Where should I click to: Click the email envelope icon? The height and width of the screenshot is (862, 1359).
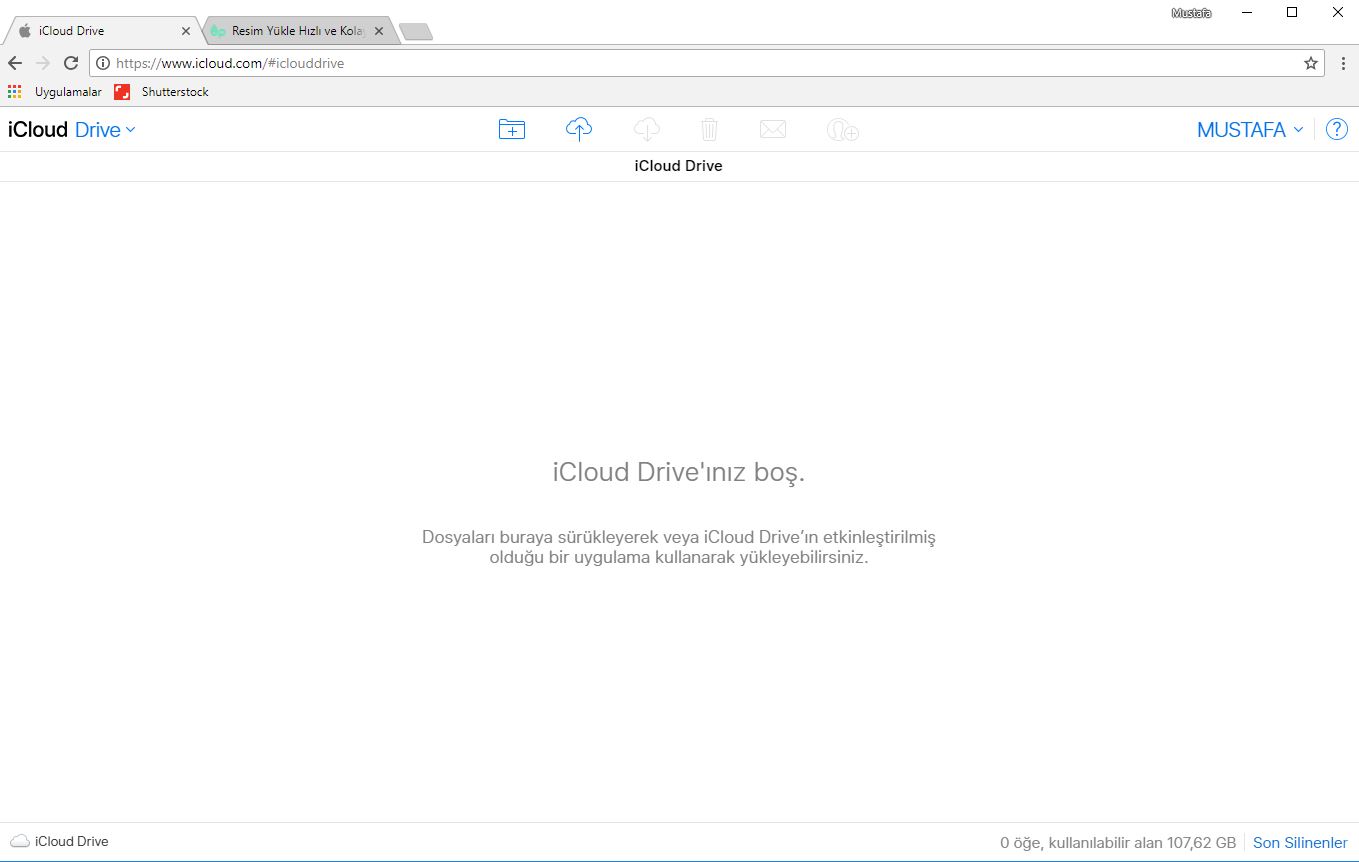point(772,129)
